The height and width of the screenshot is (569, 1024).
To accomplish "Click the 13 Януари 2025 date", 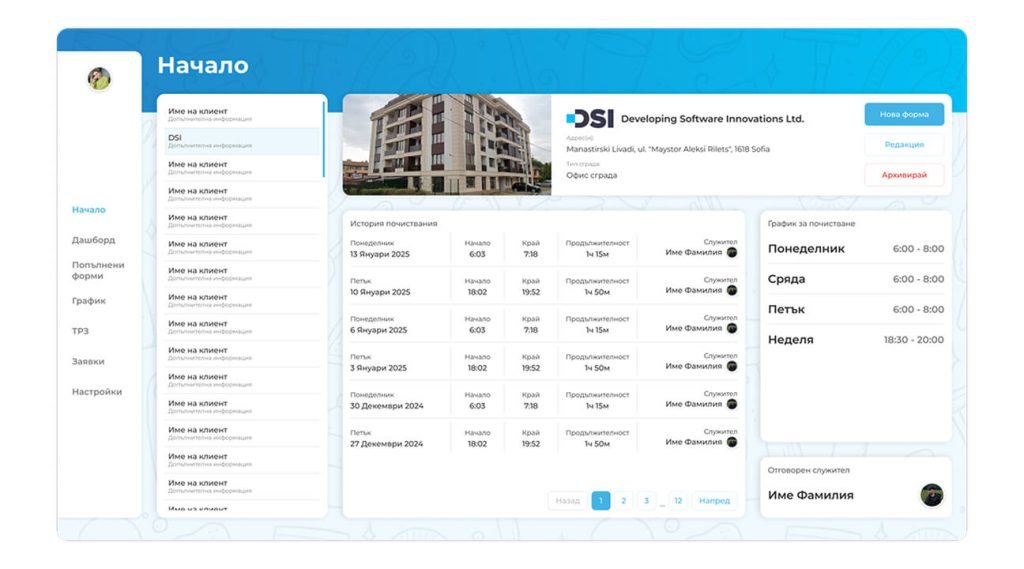I will 379,254.
